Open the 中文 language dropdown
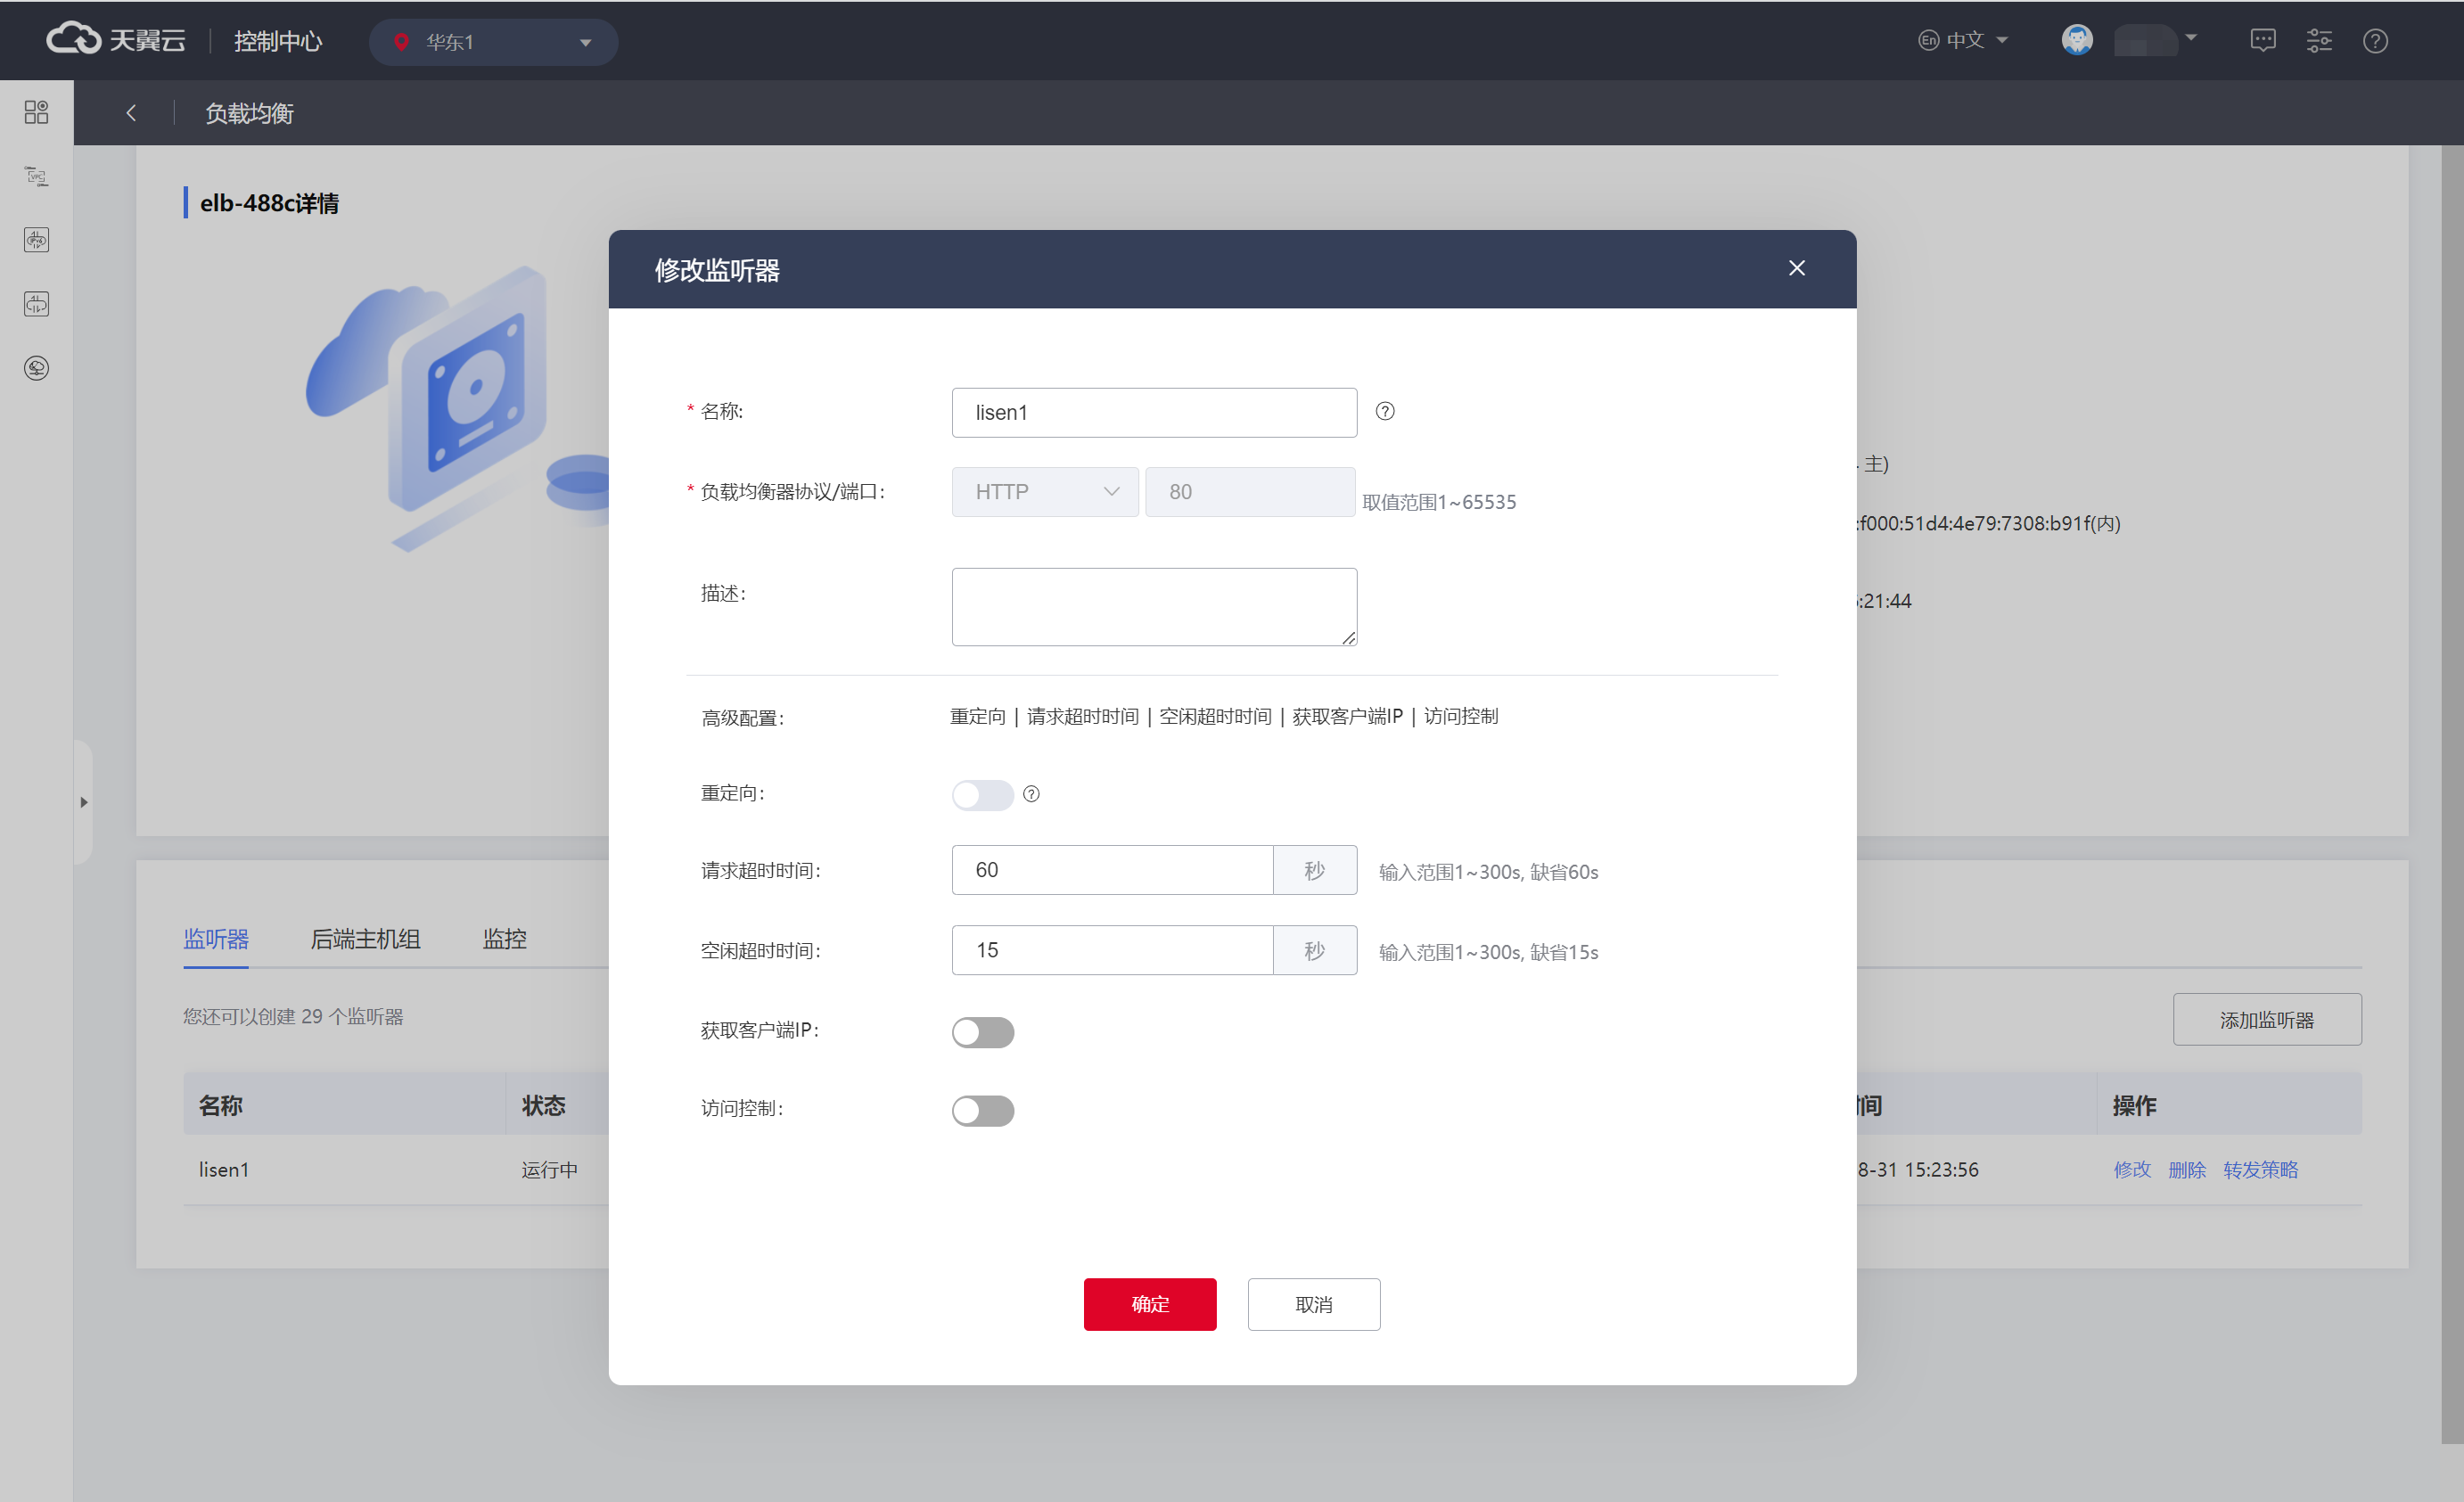2464x1502 pixels. click(1962, 40)
